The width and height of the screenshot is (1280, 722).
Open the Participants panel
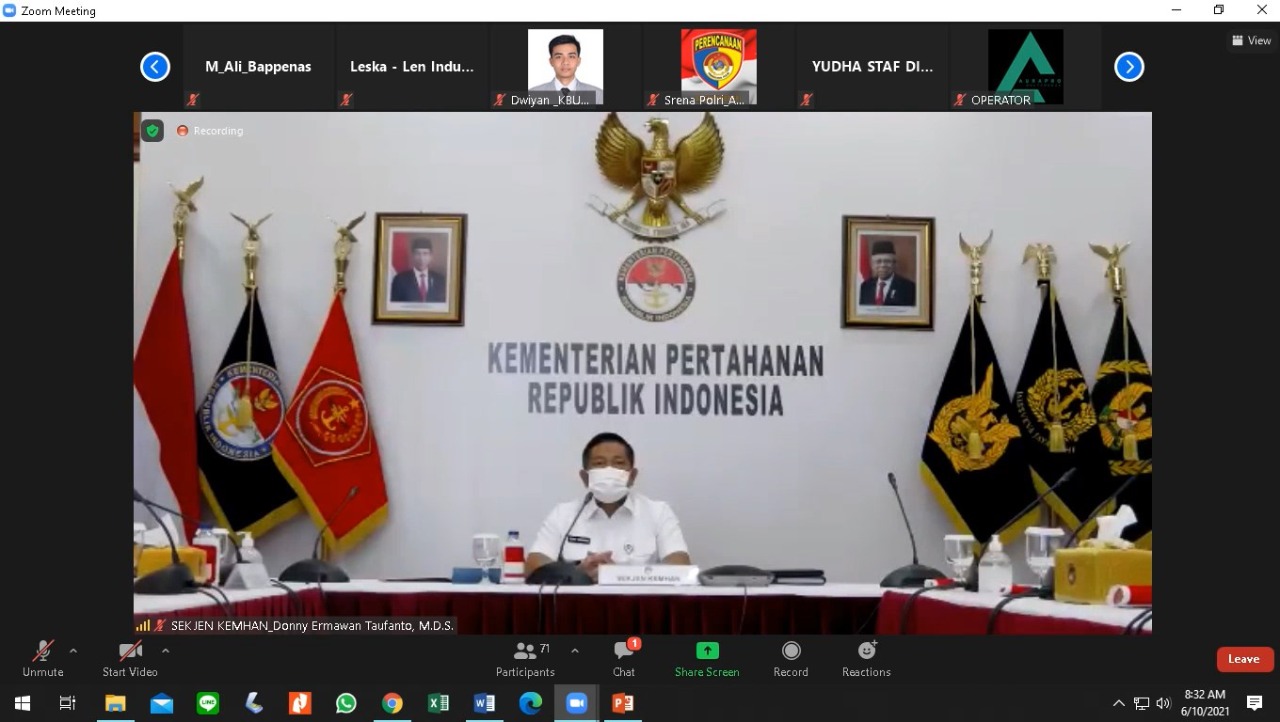(525, 659)
